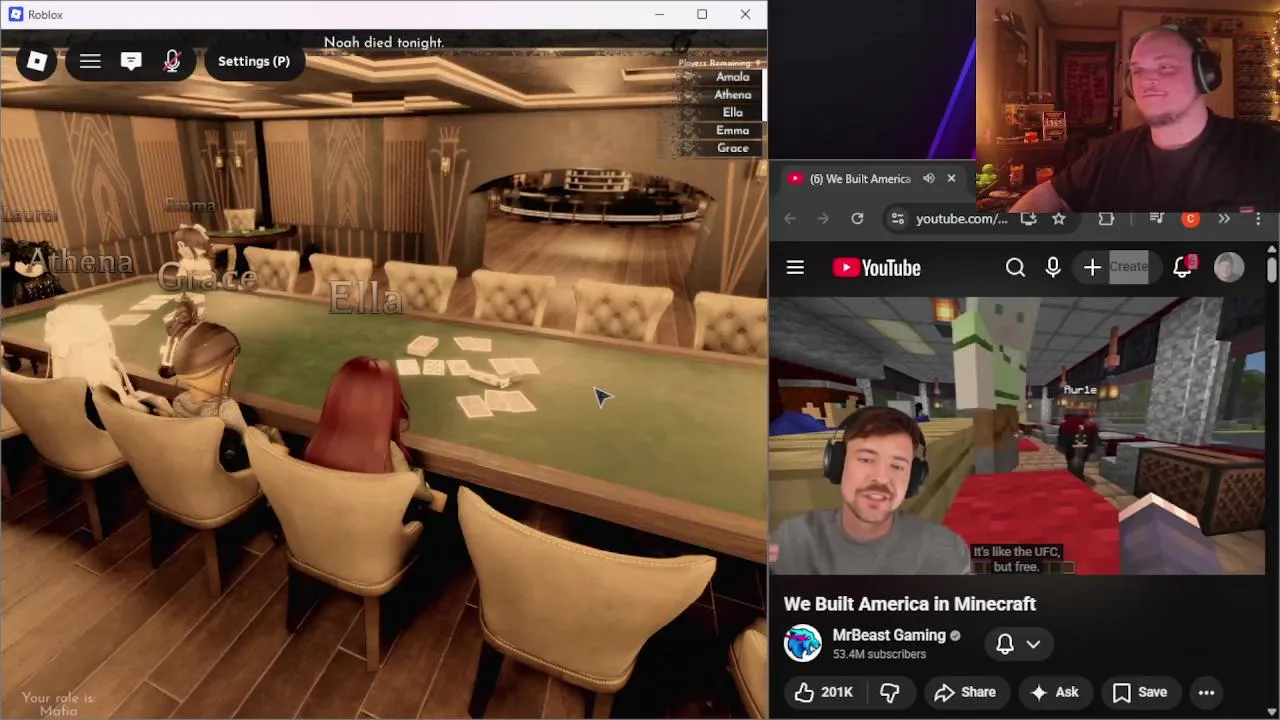Open the browser extensions puzzle icon
Screen dimensions: 1280x720
[1106, 219]
